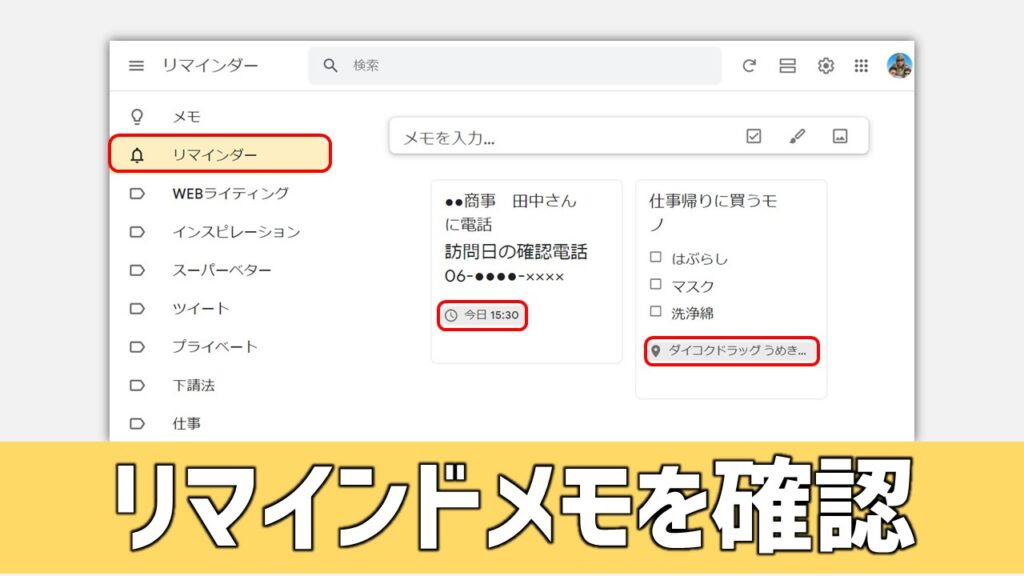Screen dimensions: 1024x576
Task: Open the 仕事帰りに買うモノ note title
Action: click(712, 212)
